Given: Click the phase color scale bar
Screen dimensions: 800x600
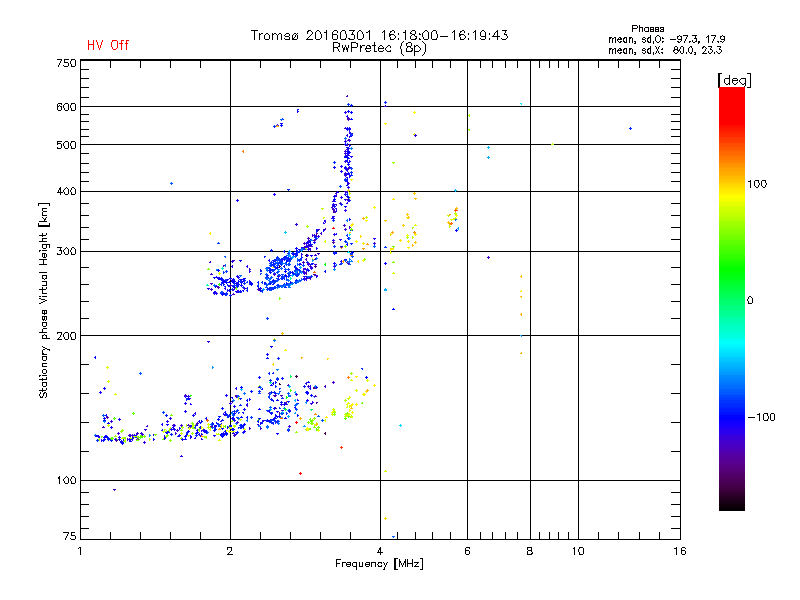Looking at the screenshot, I should 732,298.
